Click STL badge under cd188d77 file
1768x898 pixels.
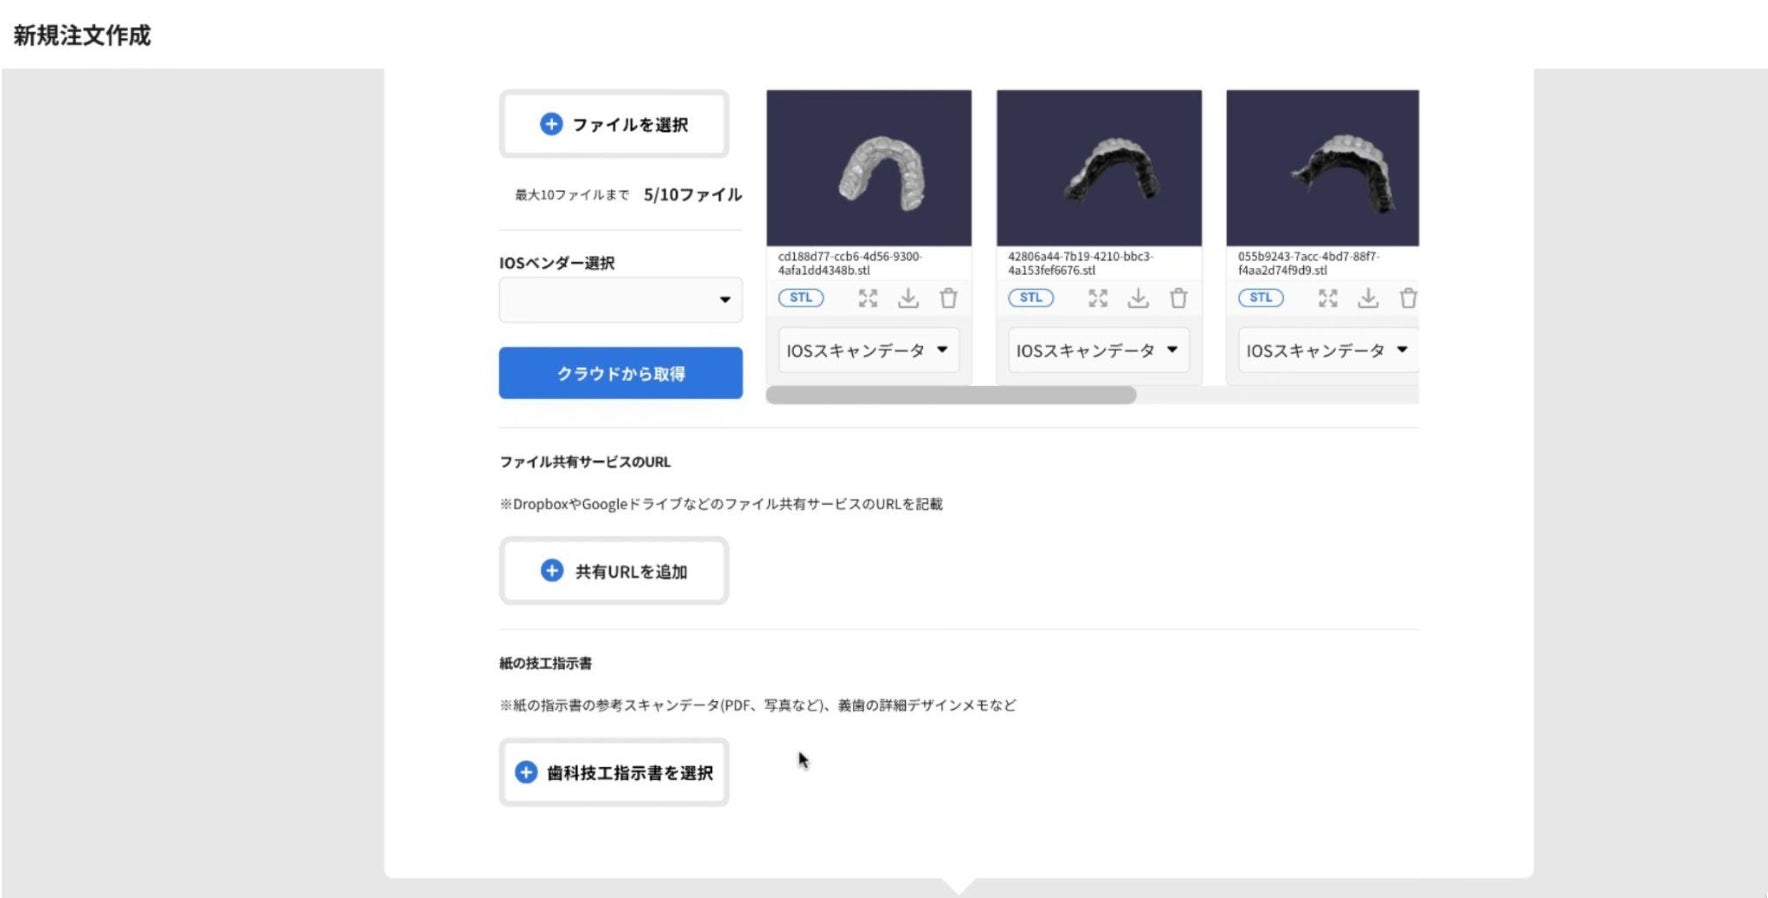[801, 298]
